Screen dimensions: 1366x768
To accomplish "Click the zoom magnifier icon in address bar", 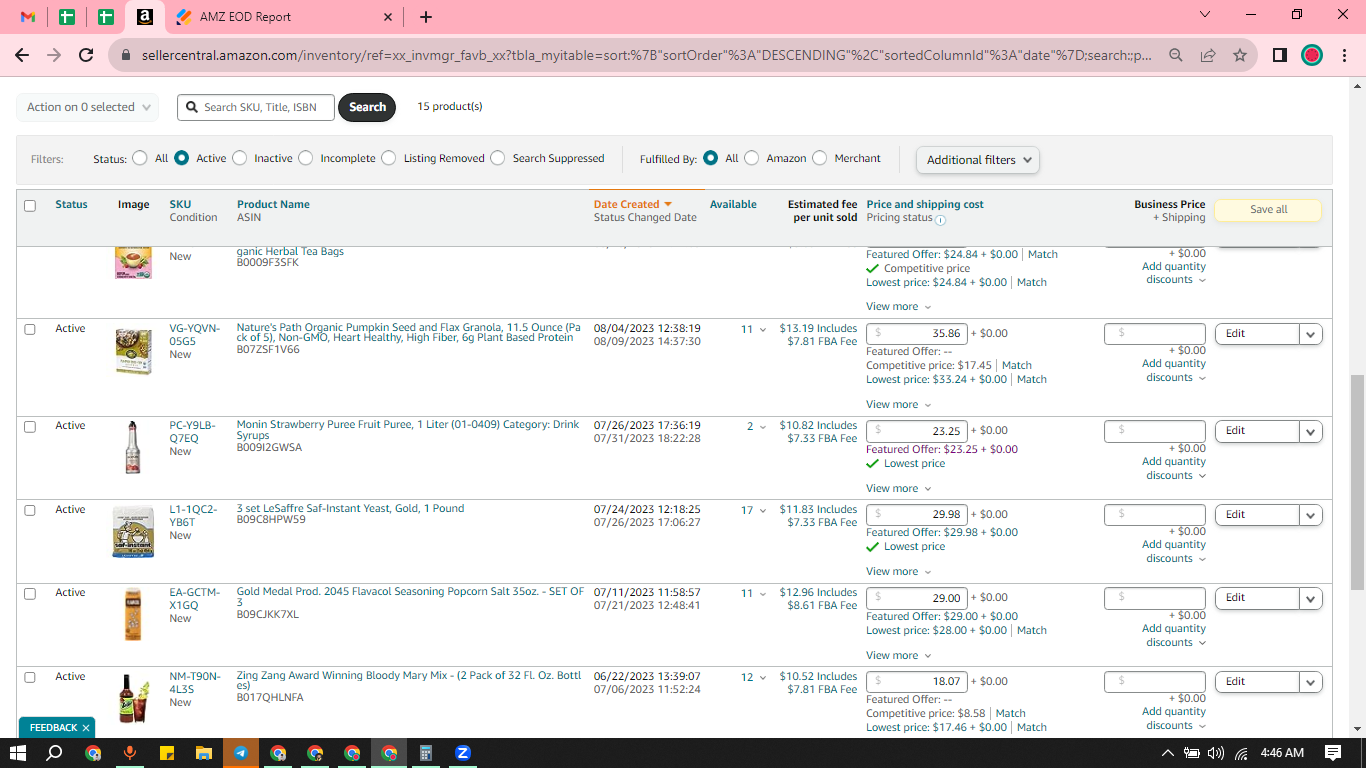I will click(1176, 55).
